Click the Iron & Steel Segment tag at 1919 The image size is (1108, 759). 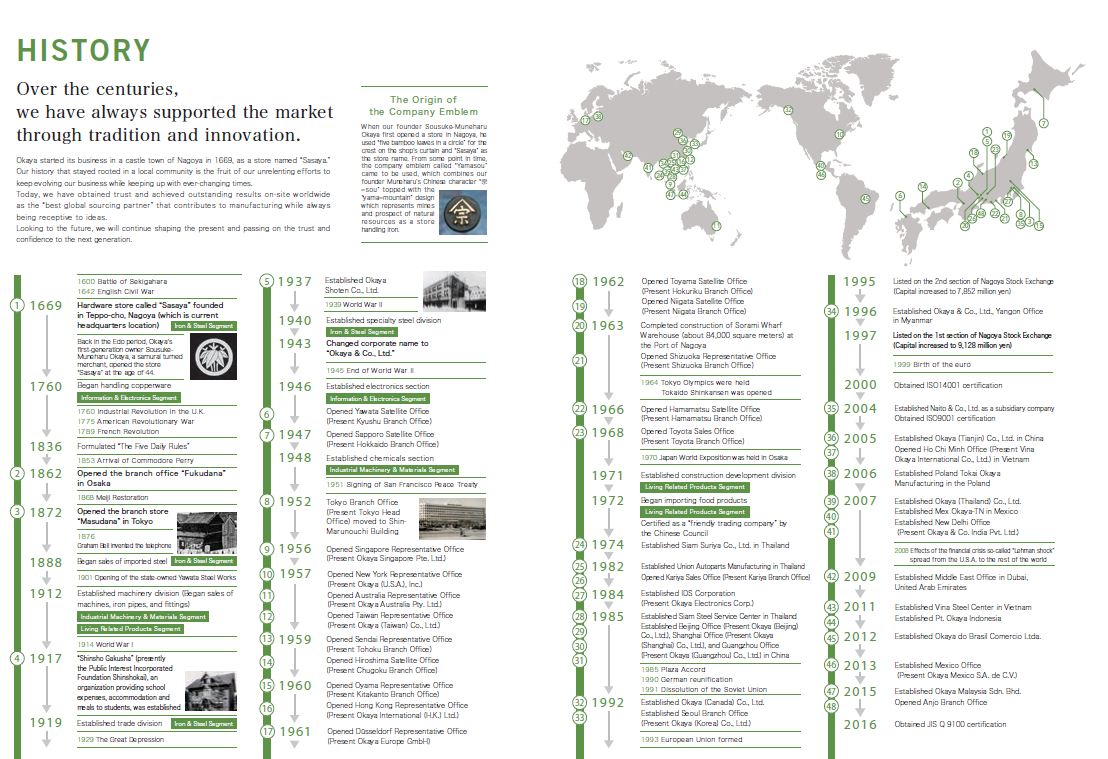pyautogui.click(x=204, y=724)
